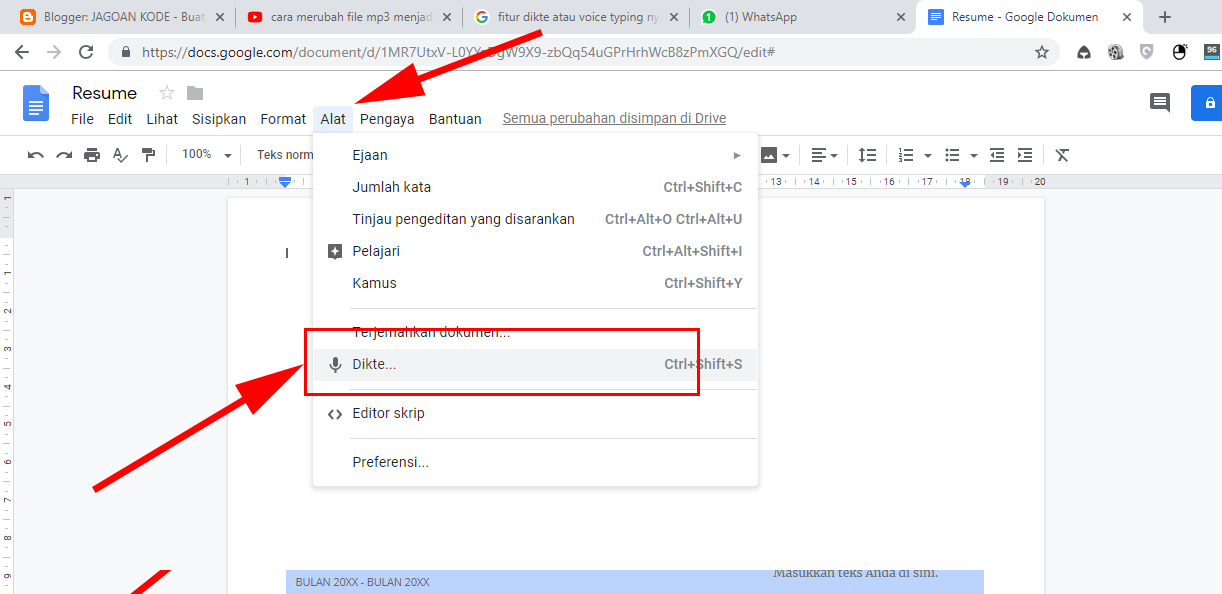1222x594 pixels.
Task: Select Dikte to start voice typing
Action: [x=535, y=364]
